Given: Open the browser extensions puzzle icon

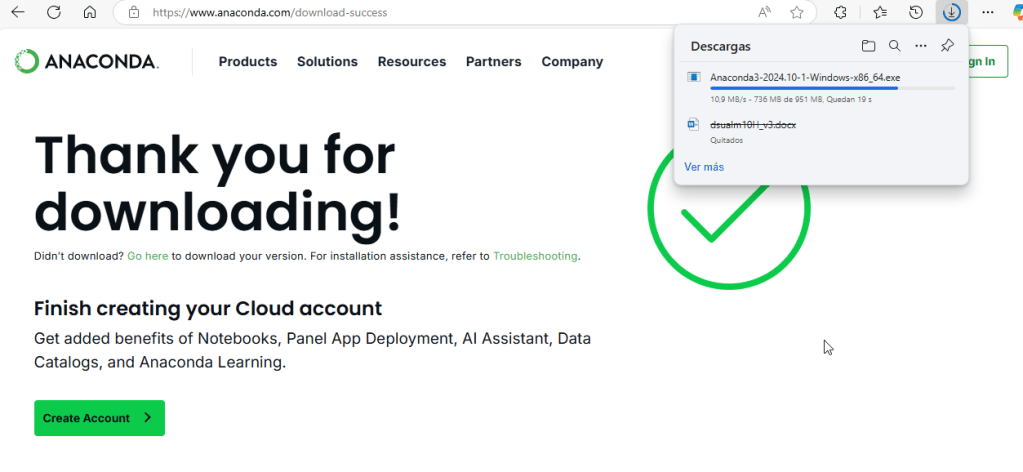Looking at the screenshot, I should (x=841, y=13).
